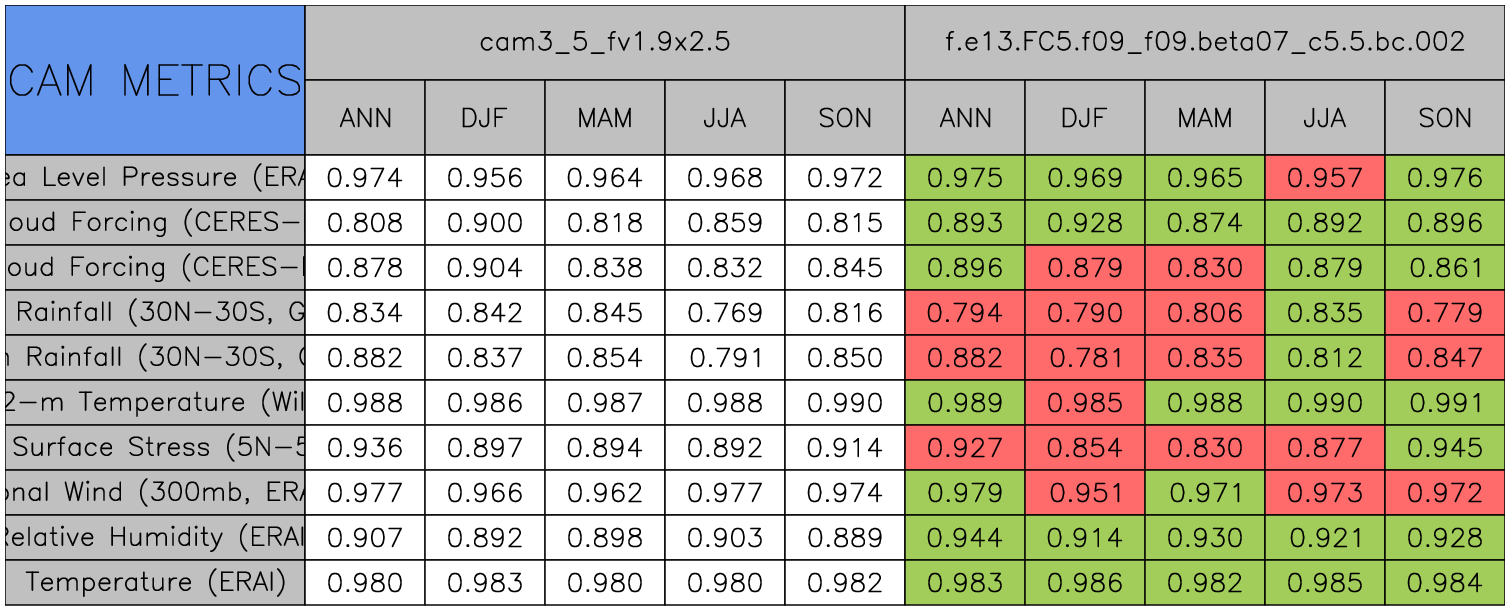Click the Relative Humidity row label
This screenshot has height=611, width=1510.
pos(155,538)
